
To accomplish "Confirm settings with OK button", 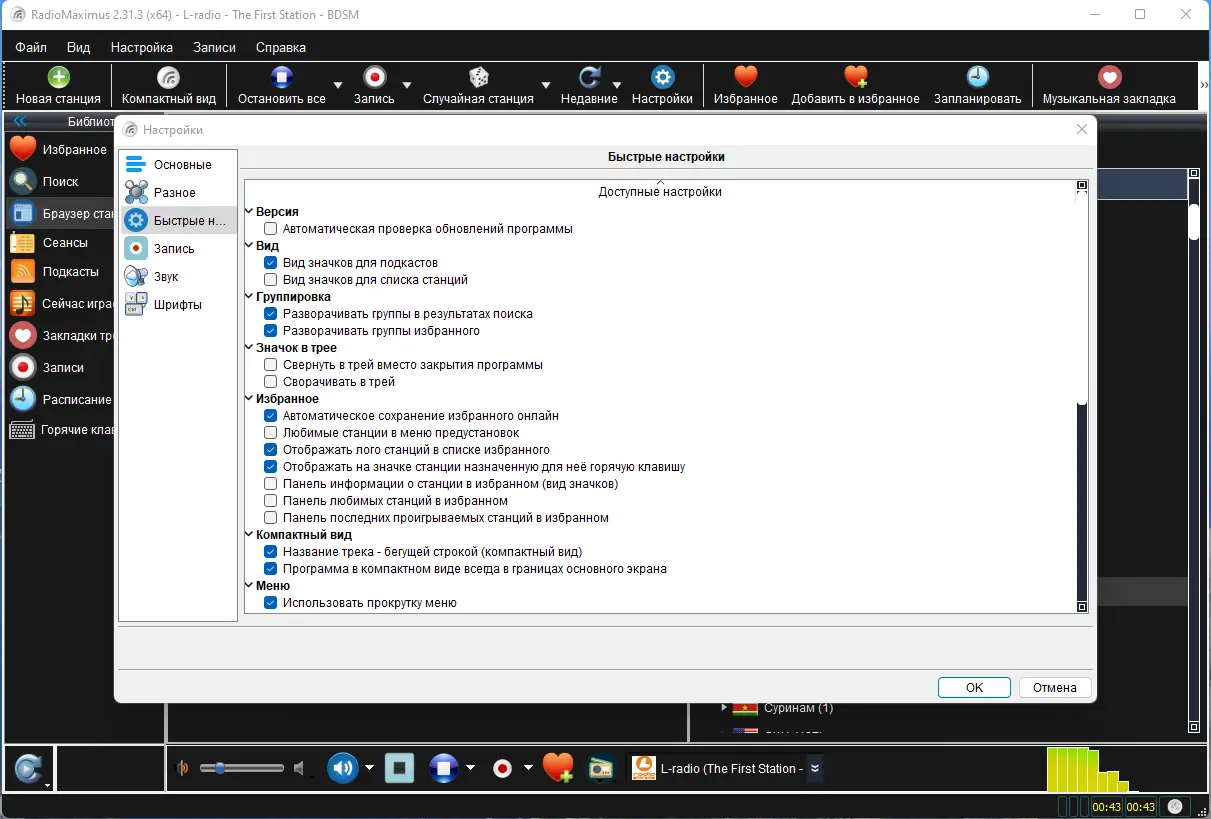I will pos(974,688).
